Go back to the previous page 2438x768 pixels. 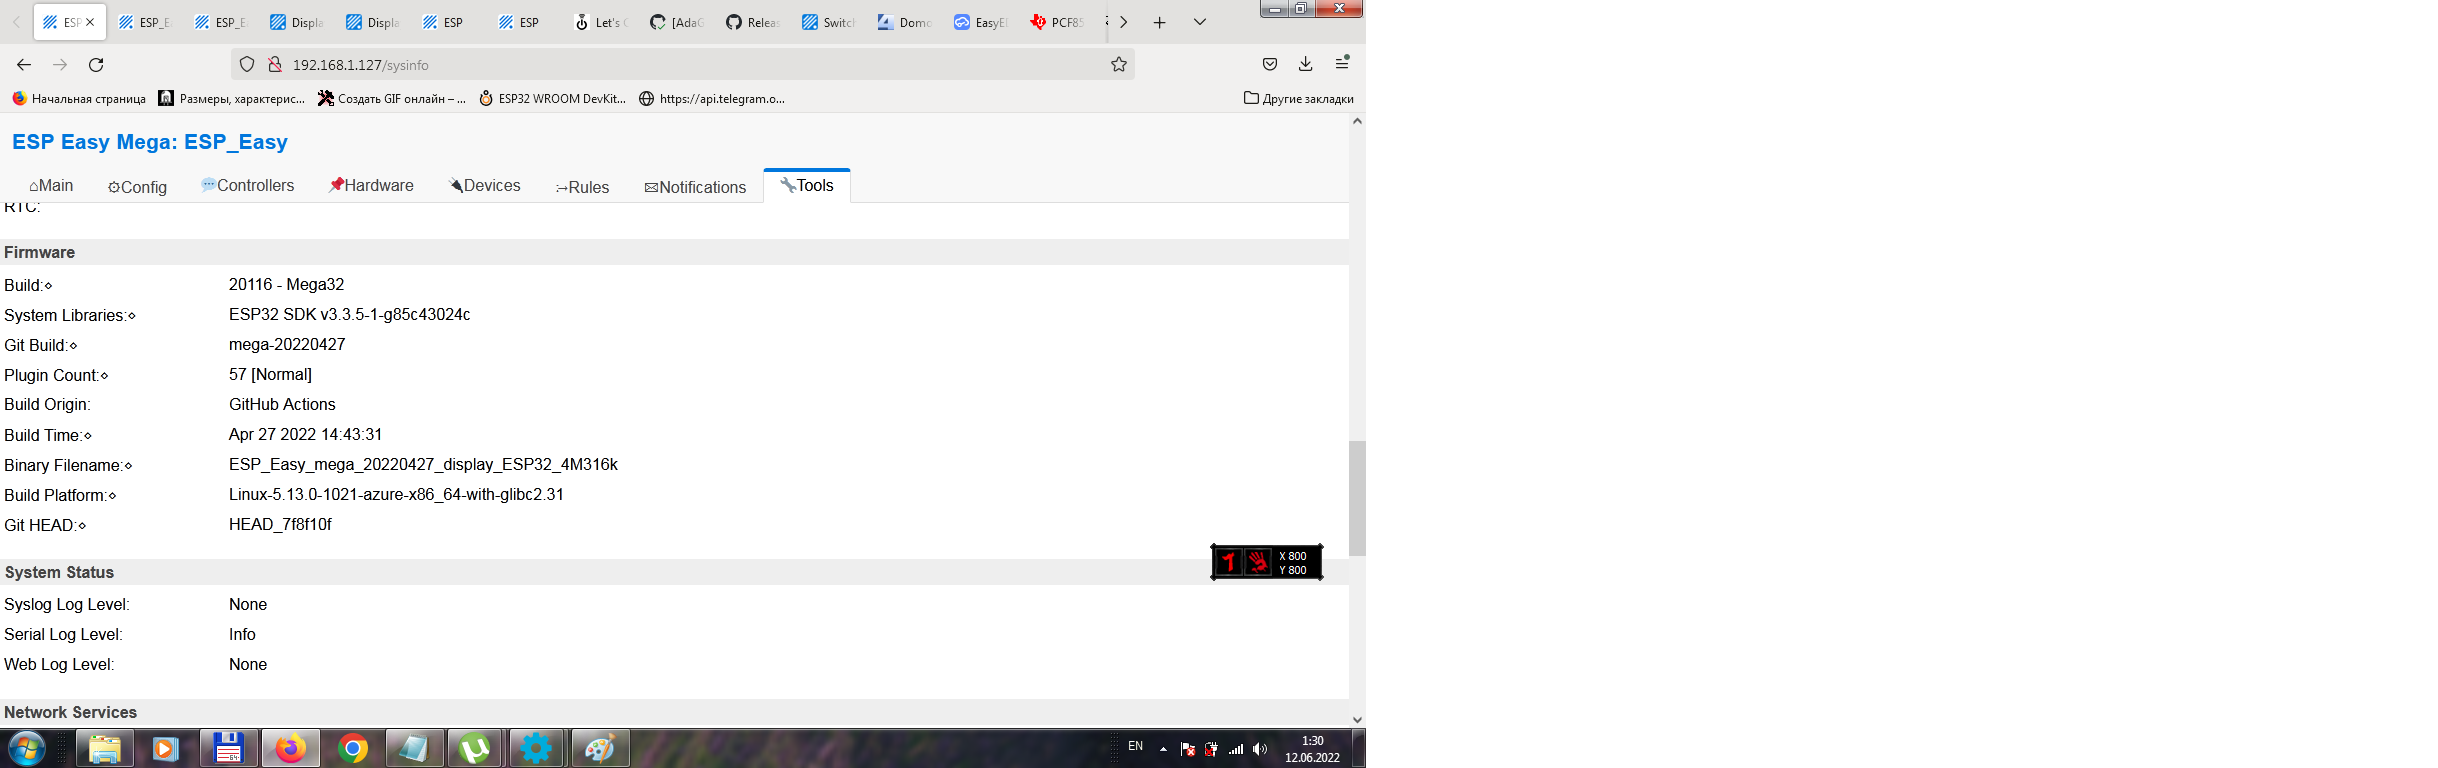[24, 65]
